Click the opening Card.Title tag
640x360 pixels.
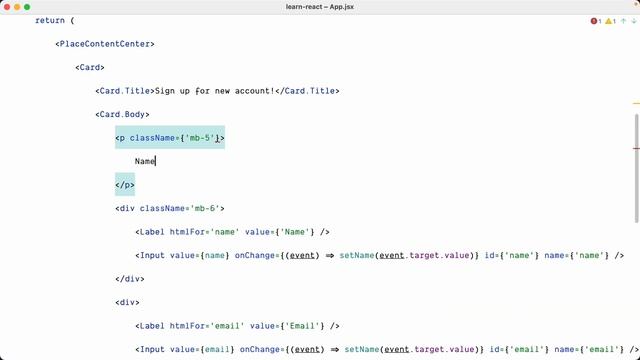coord(125,91)
